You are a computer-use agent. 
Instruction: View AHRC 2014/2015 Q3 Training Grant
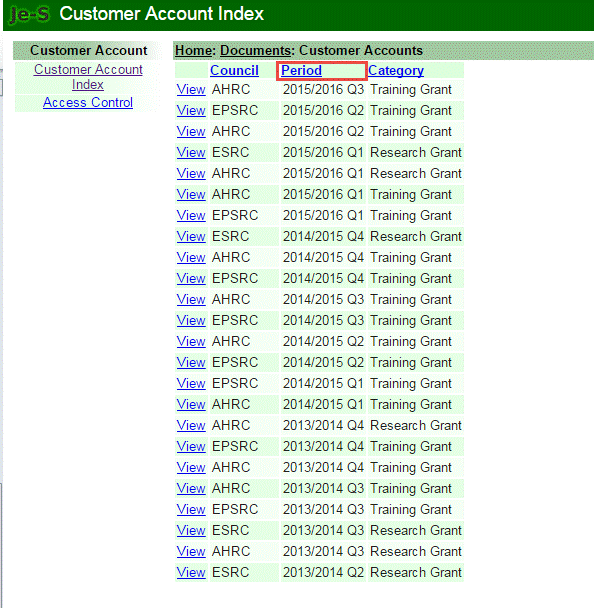[191, 299]
